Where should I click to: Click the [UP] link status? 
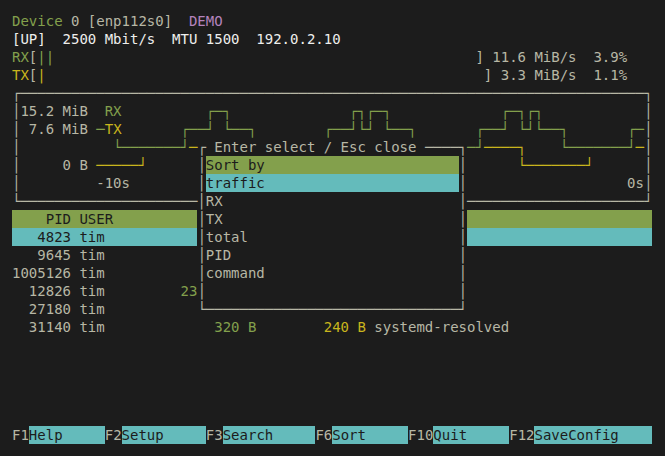28,39
